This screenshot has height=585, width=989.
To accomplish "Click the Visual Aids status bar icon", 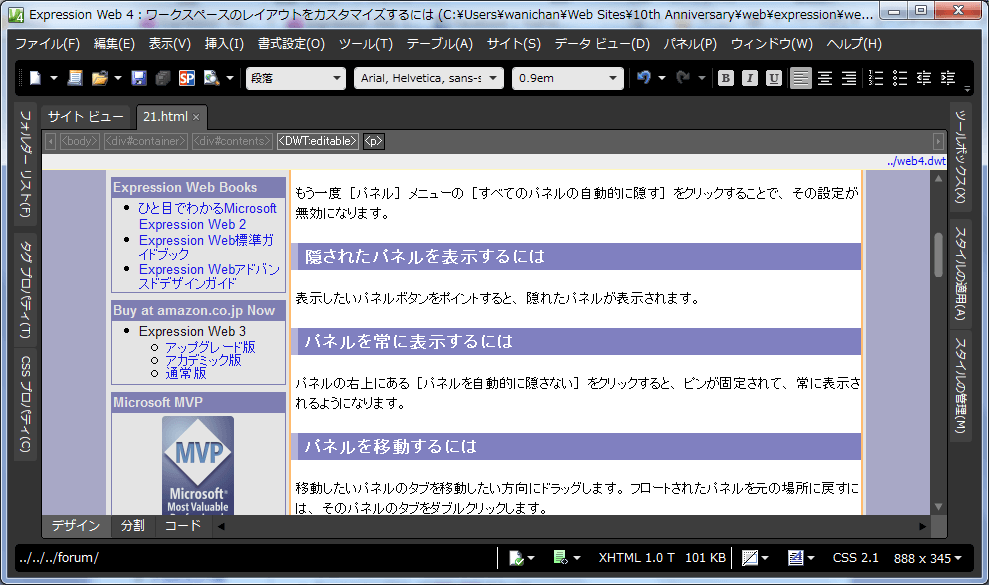I will coord(750,558).
